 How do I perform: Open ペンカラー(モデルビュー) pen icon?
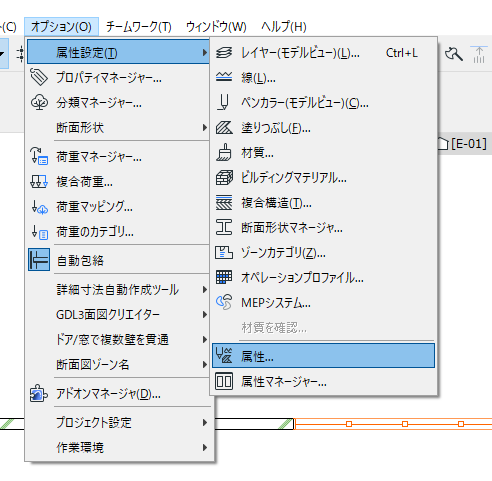(x=224, y=102)
